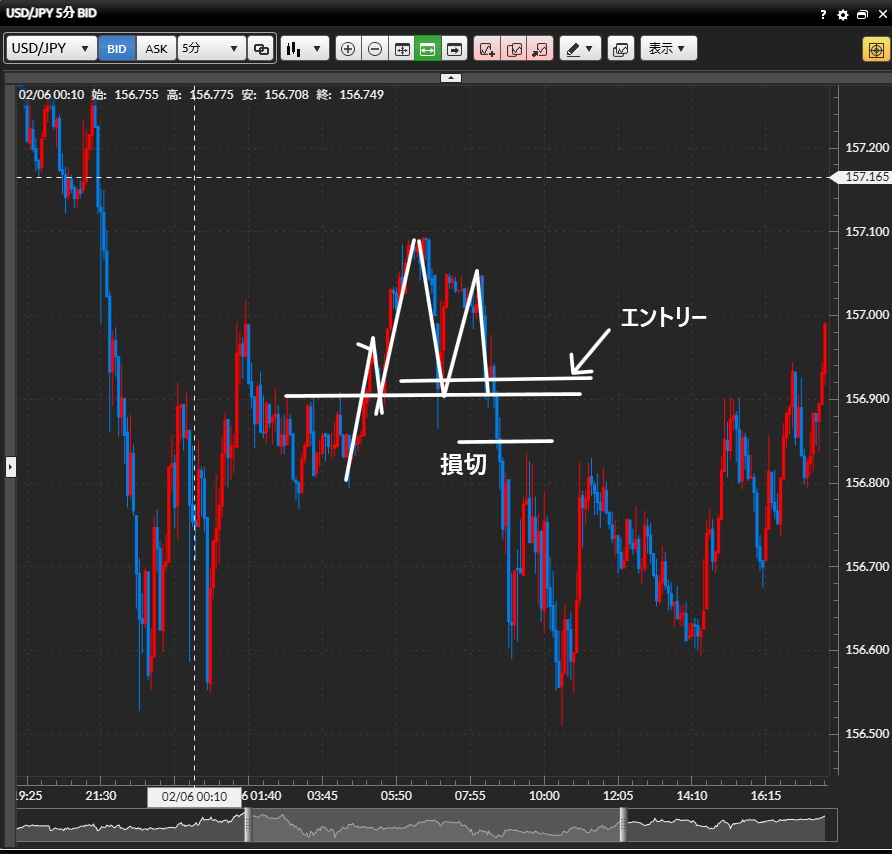Open the USD/JPY currency pair dropdown
This screenshot has width=892, height=854.
coord(52,48)
